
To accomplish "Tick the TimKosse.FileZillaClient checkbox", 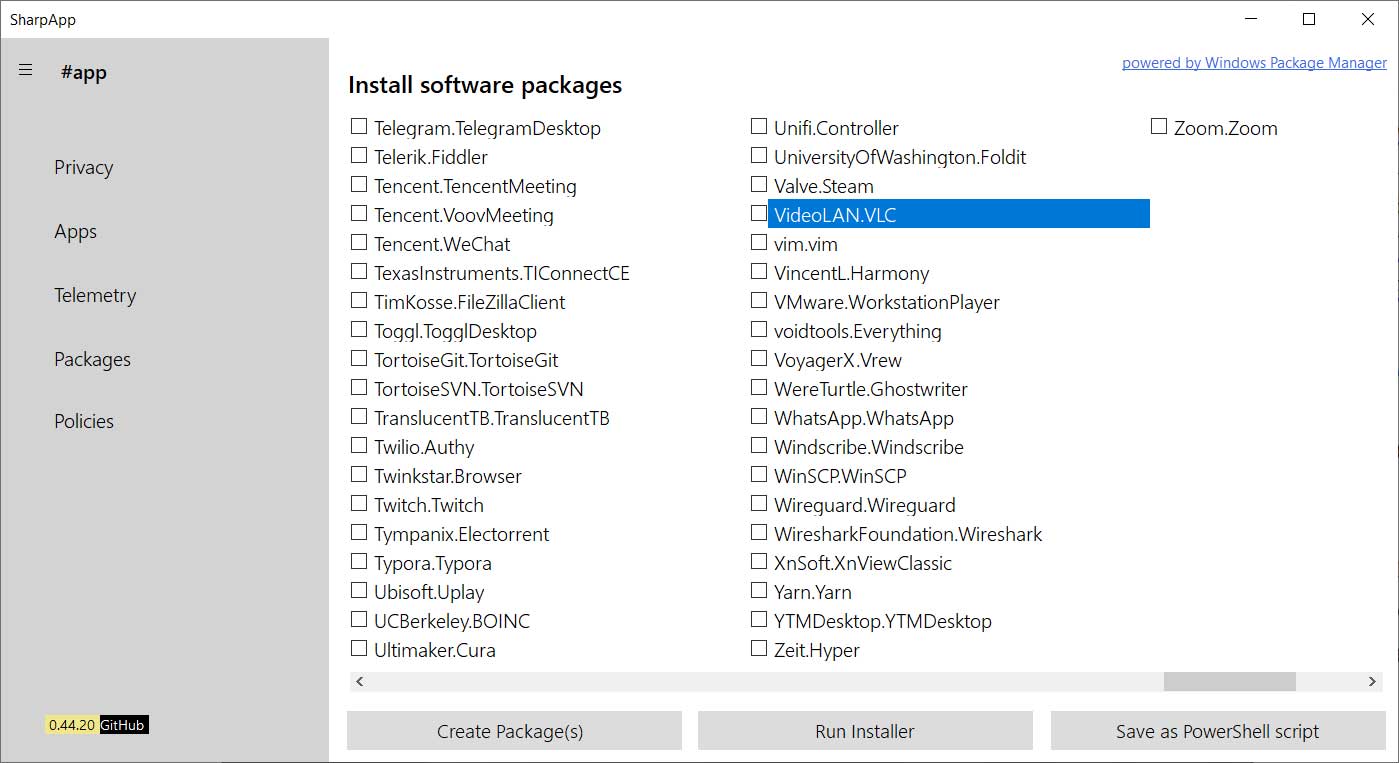I will (x=359, y=300).
